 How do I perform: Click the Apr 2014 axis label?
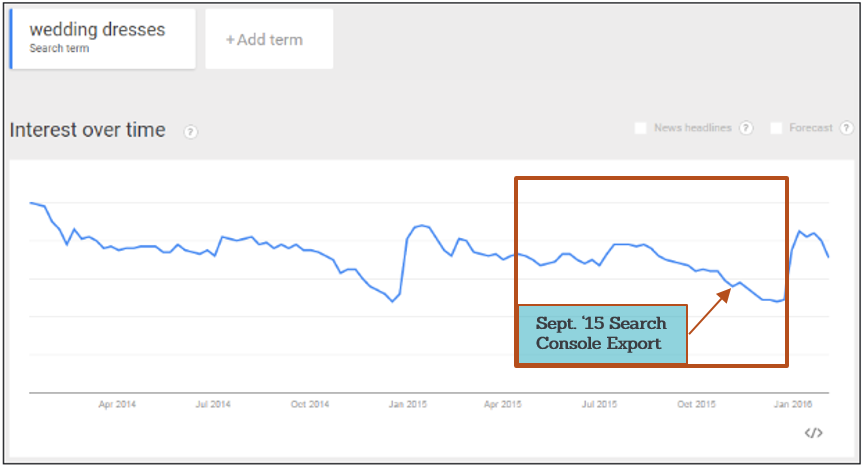117,405
